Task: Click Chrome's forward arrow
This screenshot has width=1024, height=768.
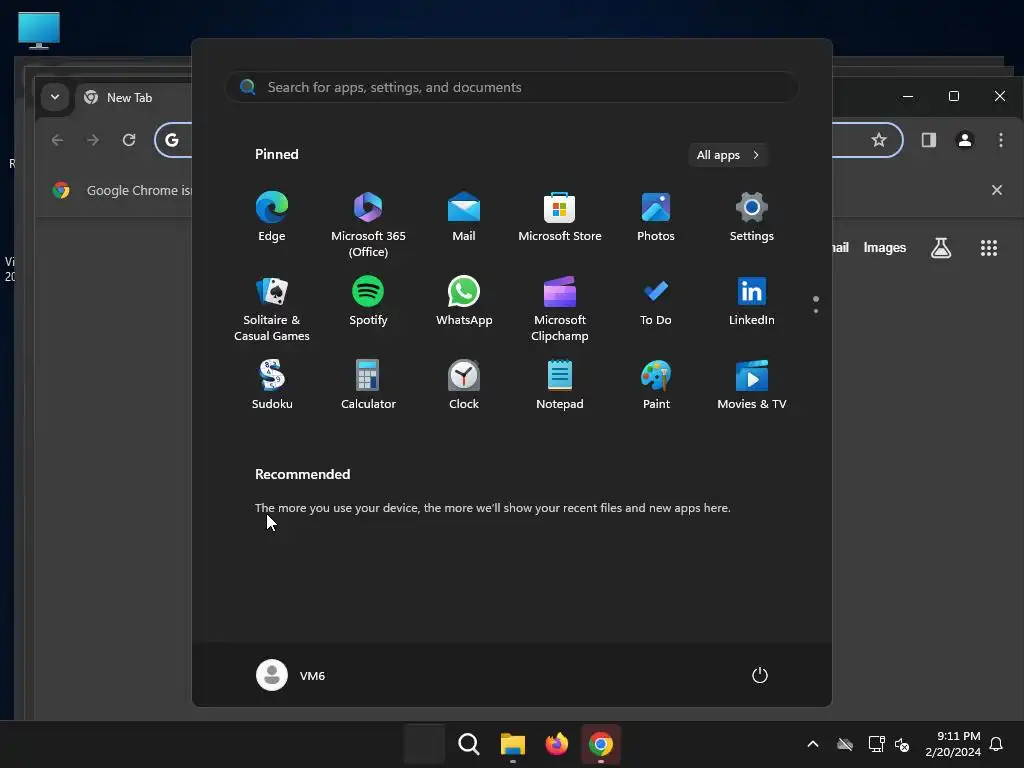Action: [93, 140]
